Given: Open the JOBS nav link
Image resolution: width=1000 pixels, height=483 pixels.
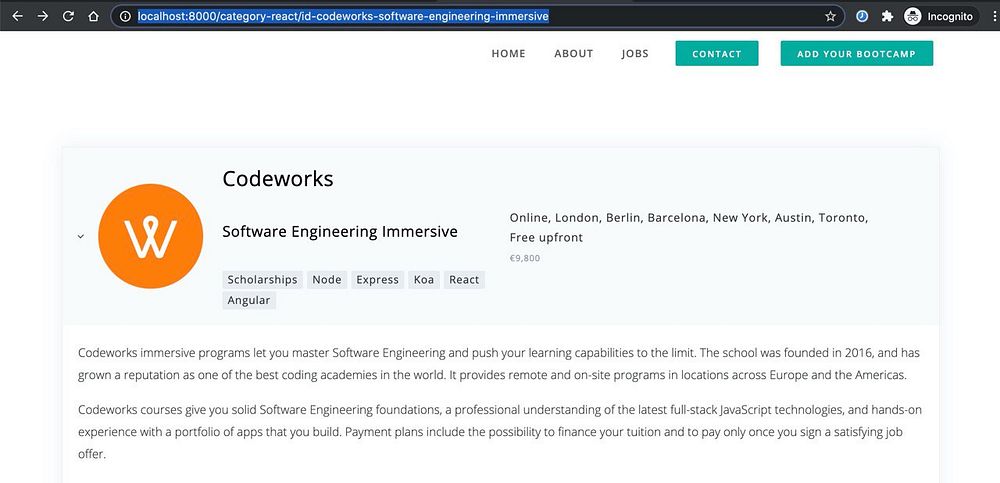Looking at the screenshot, I should [x=635, y=54].
